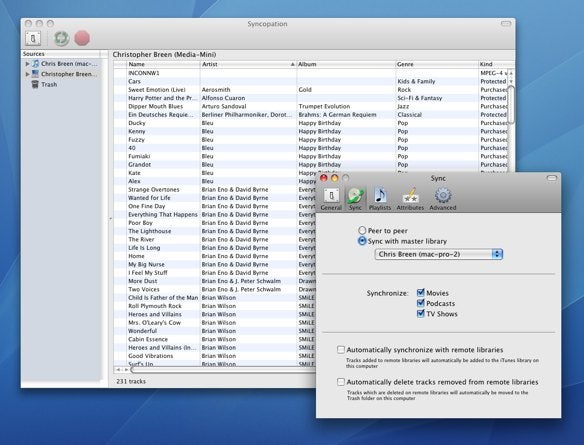Image resolution: width=584 pixels, height=445 pixels.
Task: Click album Brahms: A German Requiem cell
Action: [x=337, y=115]
